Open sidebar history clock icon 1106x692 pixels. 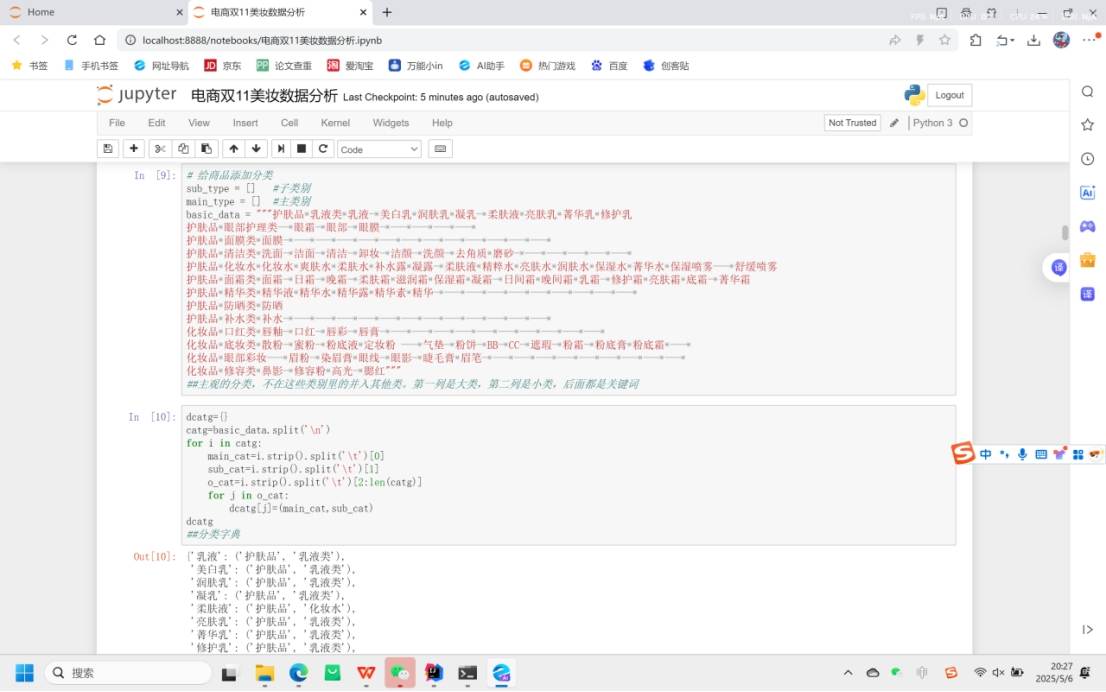(1088, 159)
